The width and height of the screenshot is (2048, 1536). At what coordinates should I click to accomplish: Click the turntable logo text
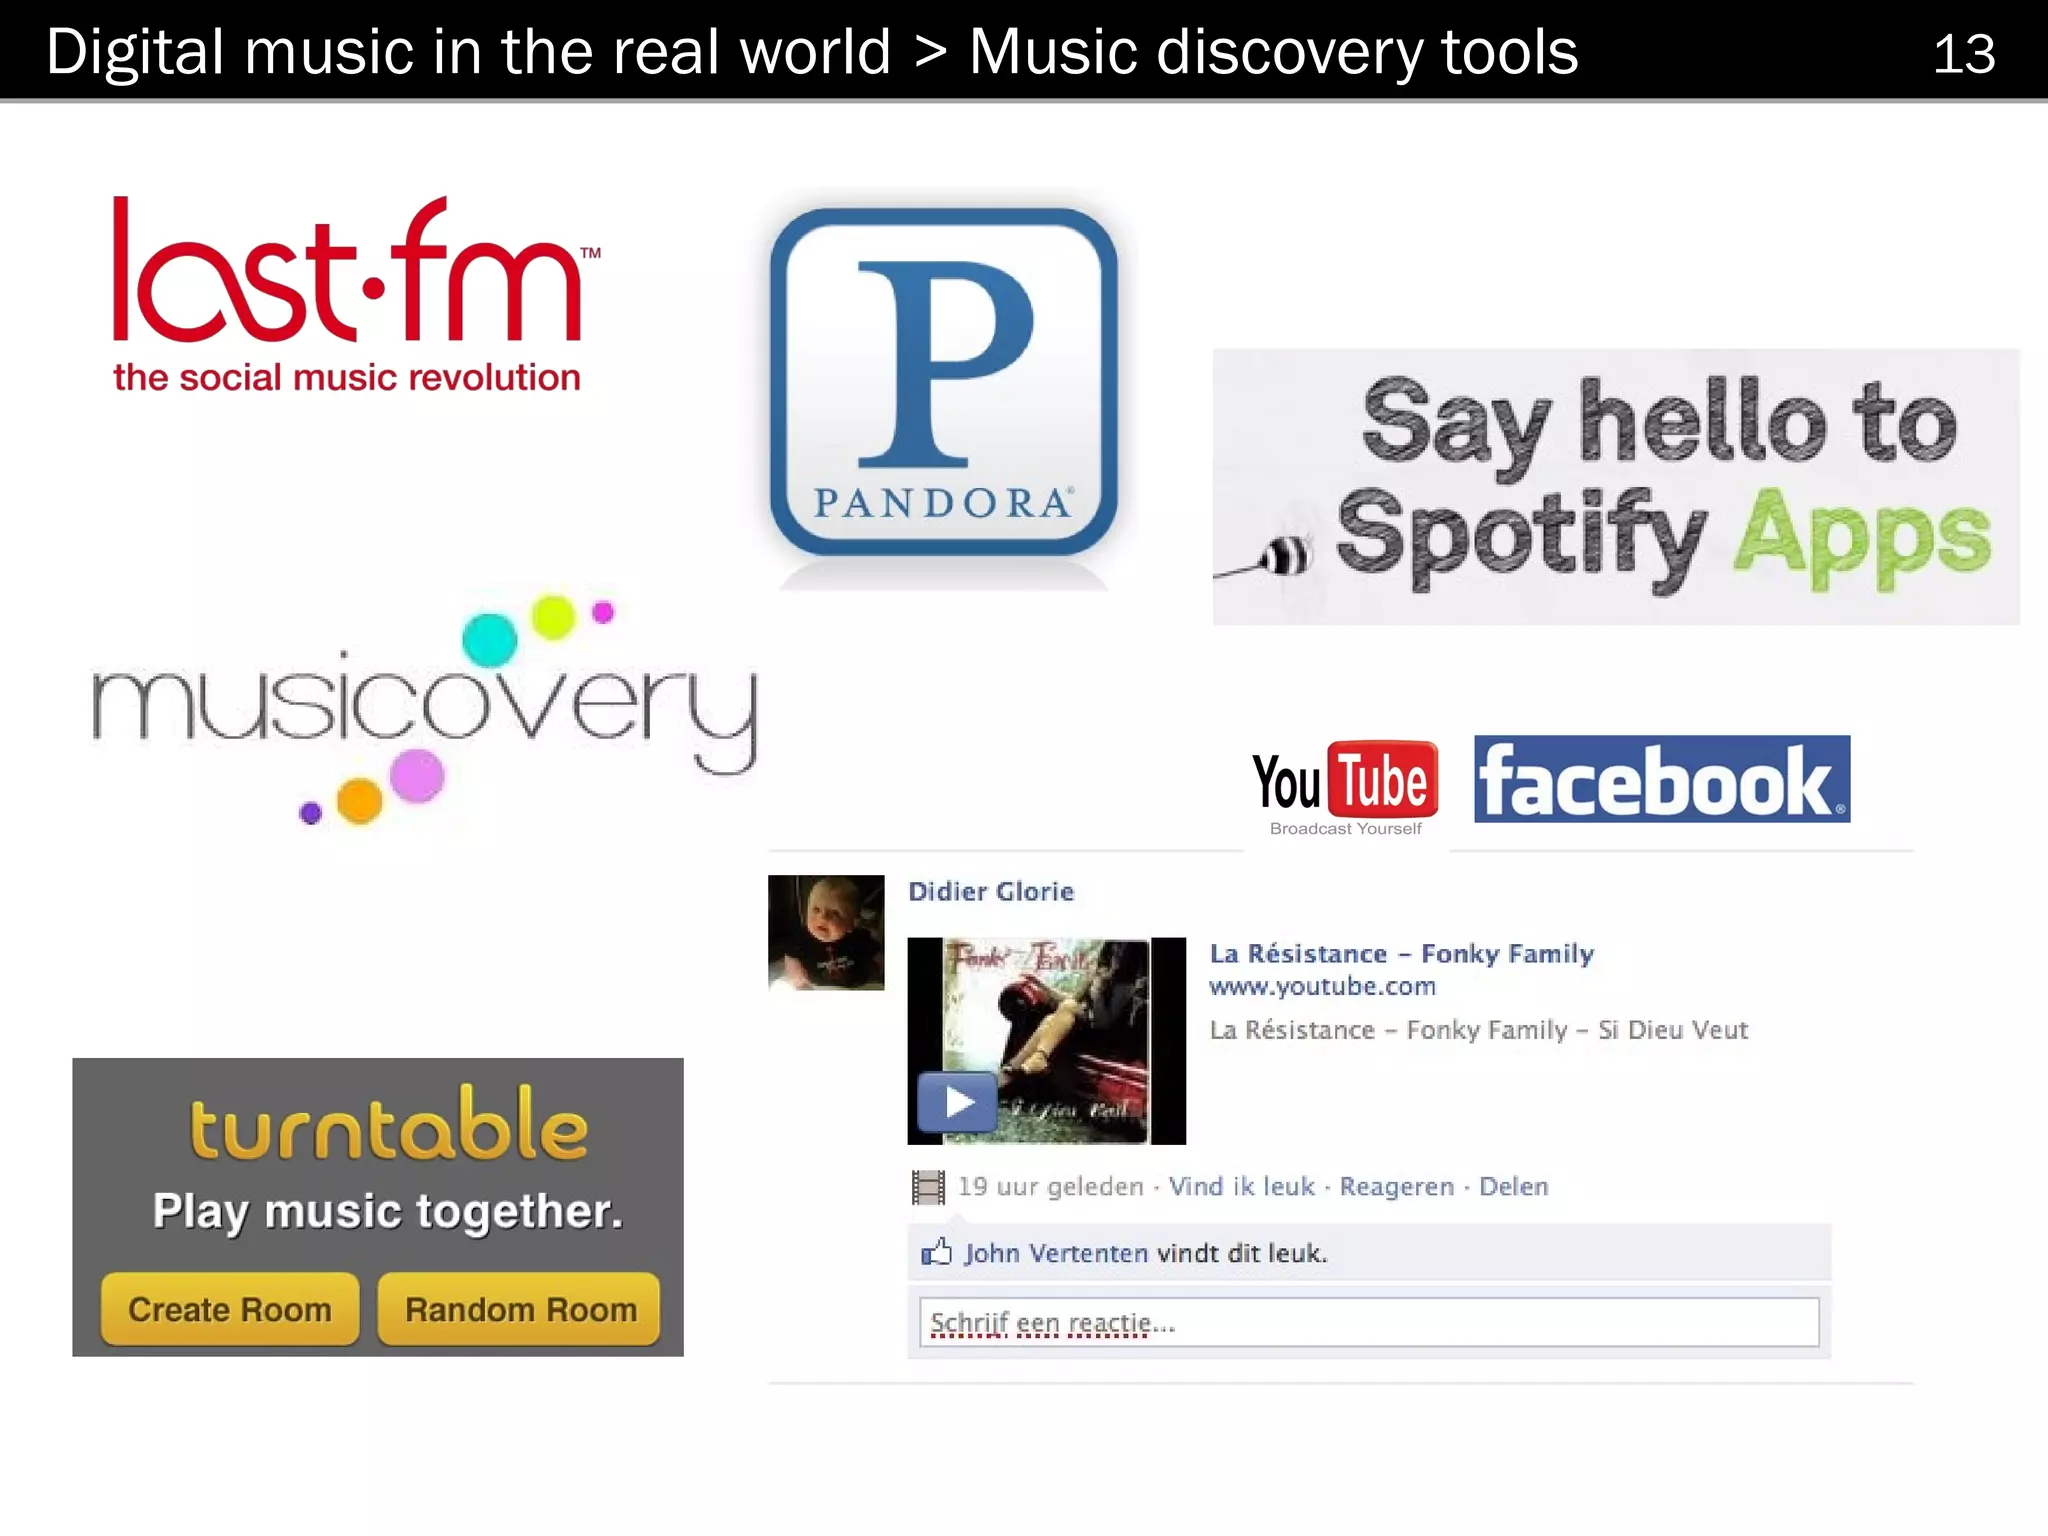(x=388, y=1124)
